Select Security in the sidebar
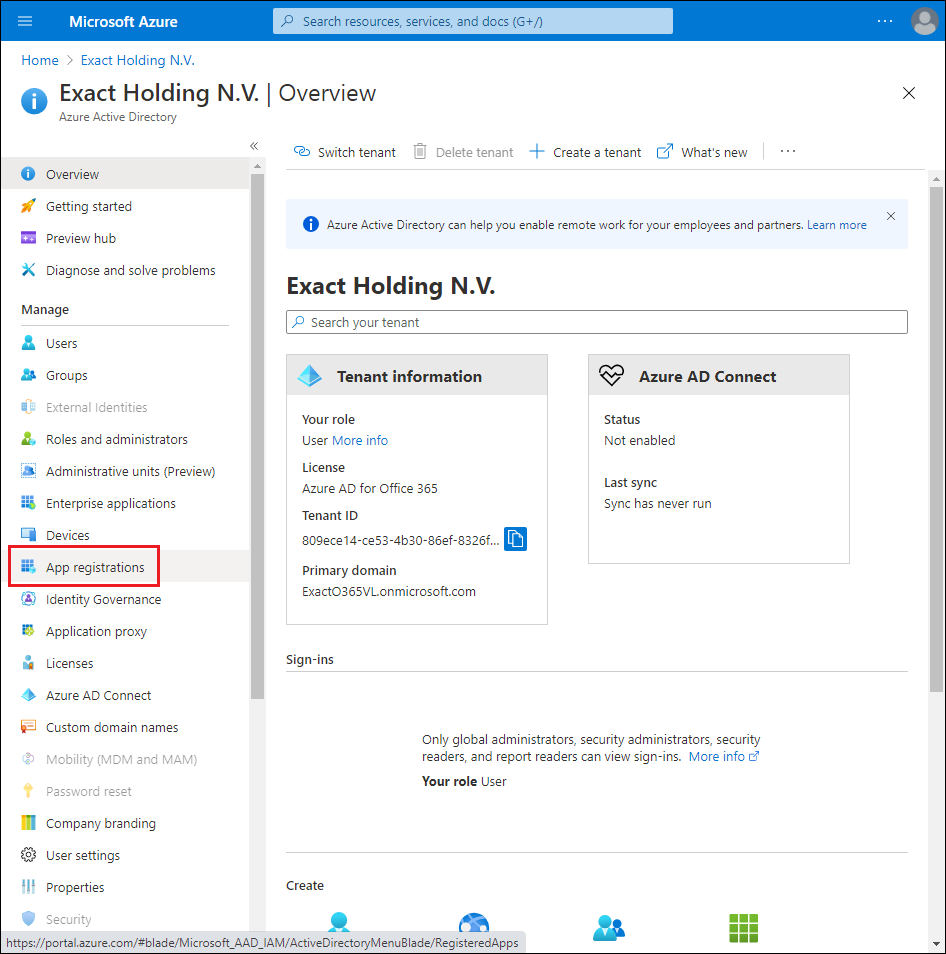 [x=68, y=918]
